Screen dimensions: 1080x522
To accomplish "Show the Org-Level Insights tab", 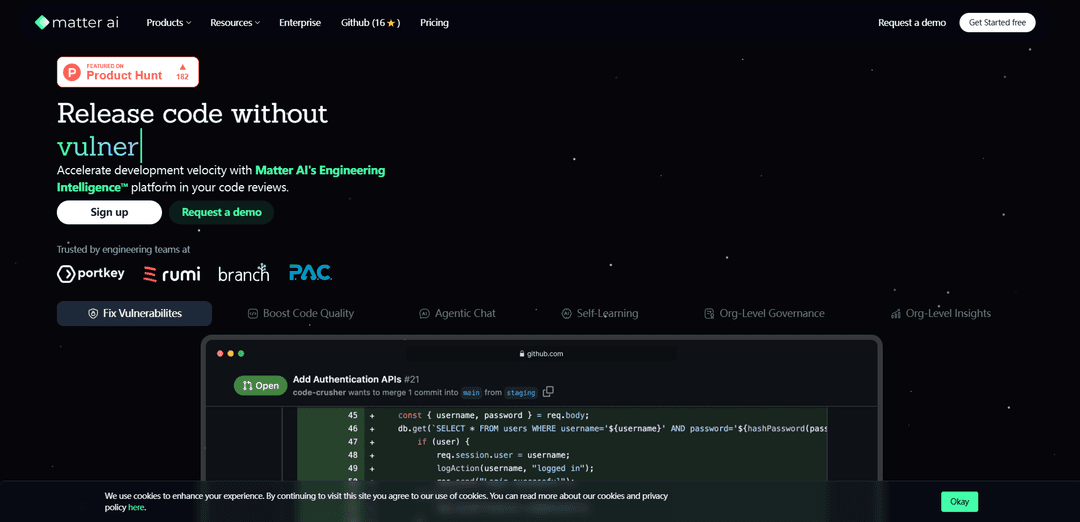I will (x=940, y=313).
